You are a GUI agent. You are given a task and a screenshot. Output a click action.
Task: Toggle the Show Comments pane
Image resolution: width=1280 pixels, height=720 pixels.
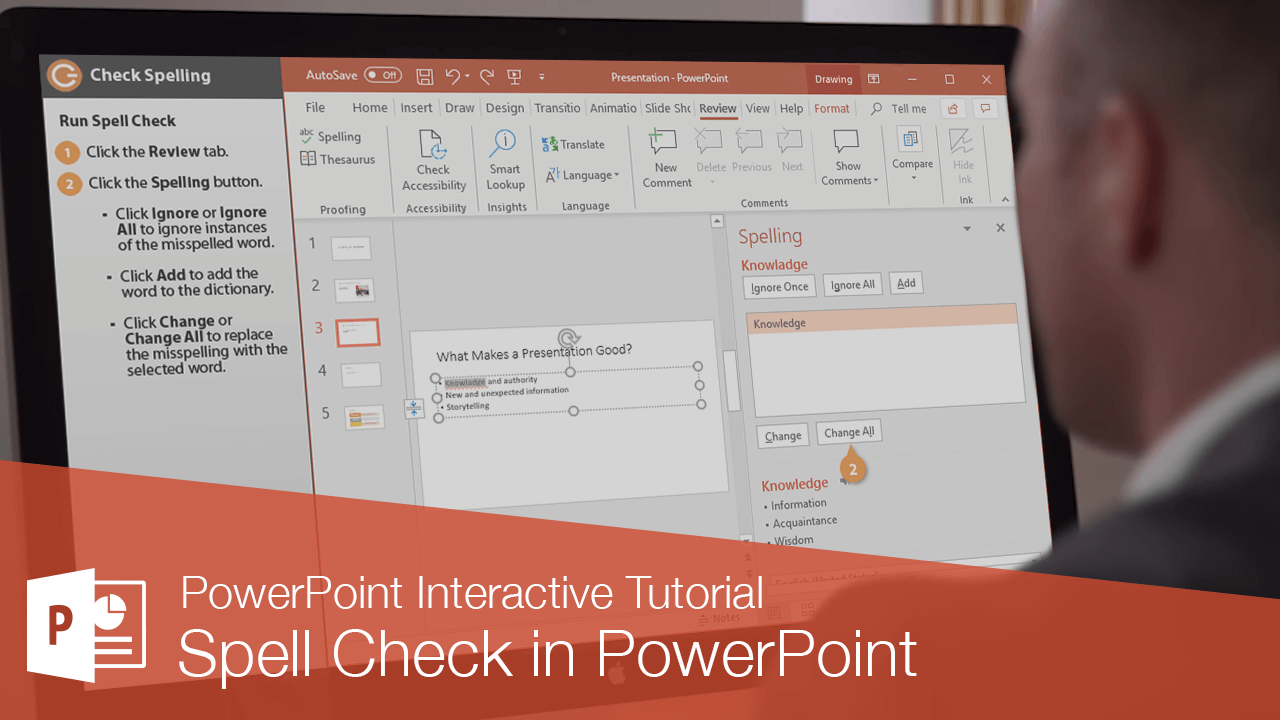click(847, 158)
